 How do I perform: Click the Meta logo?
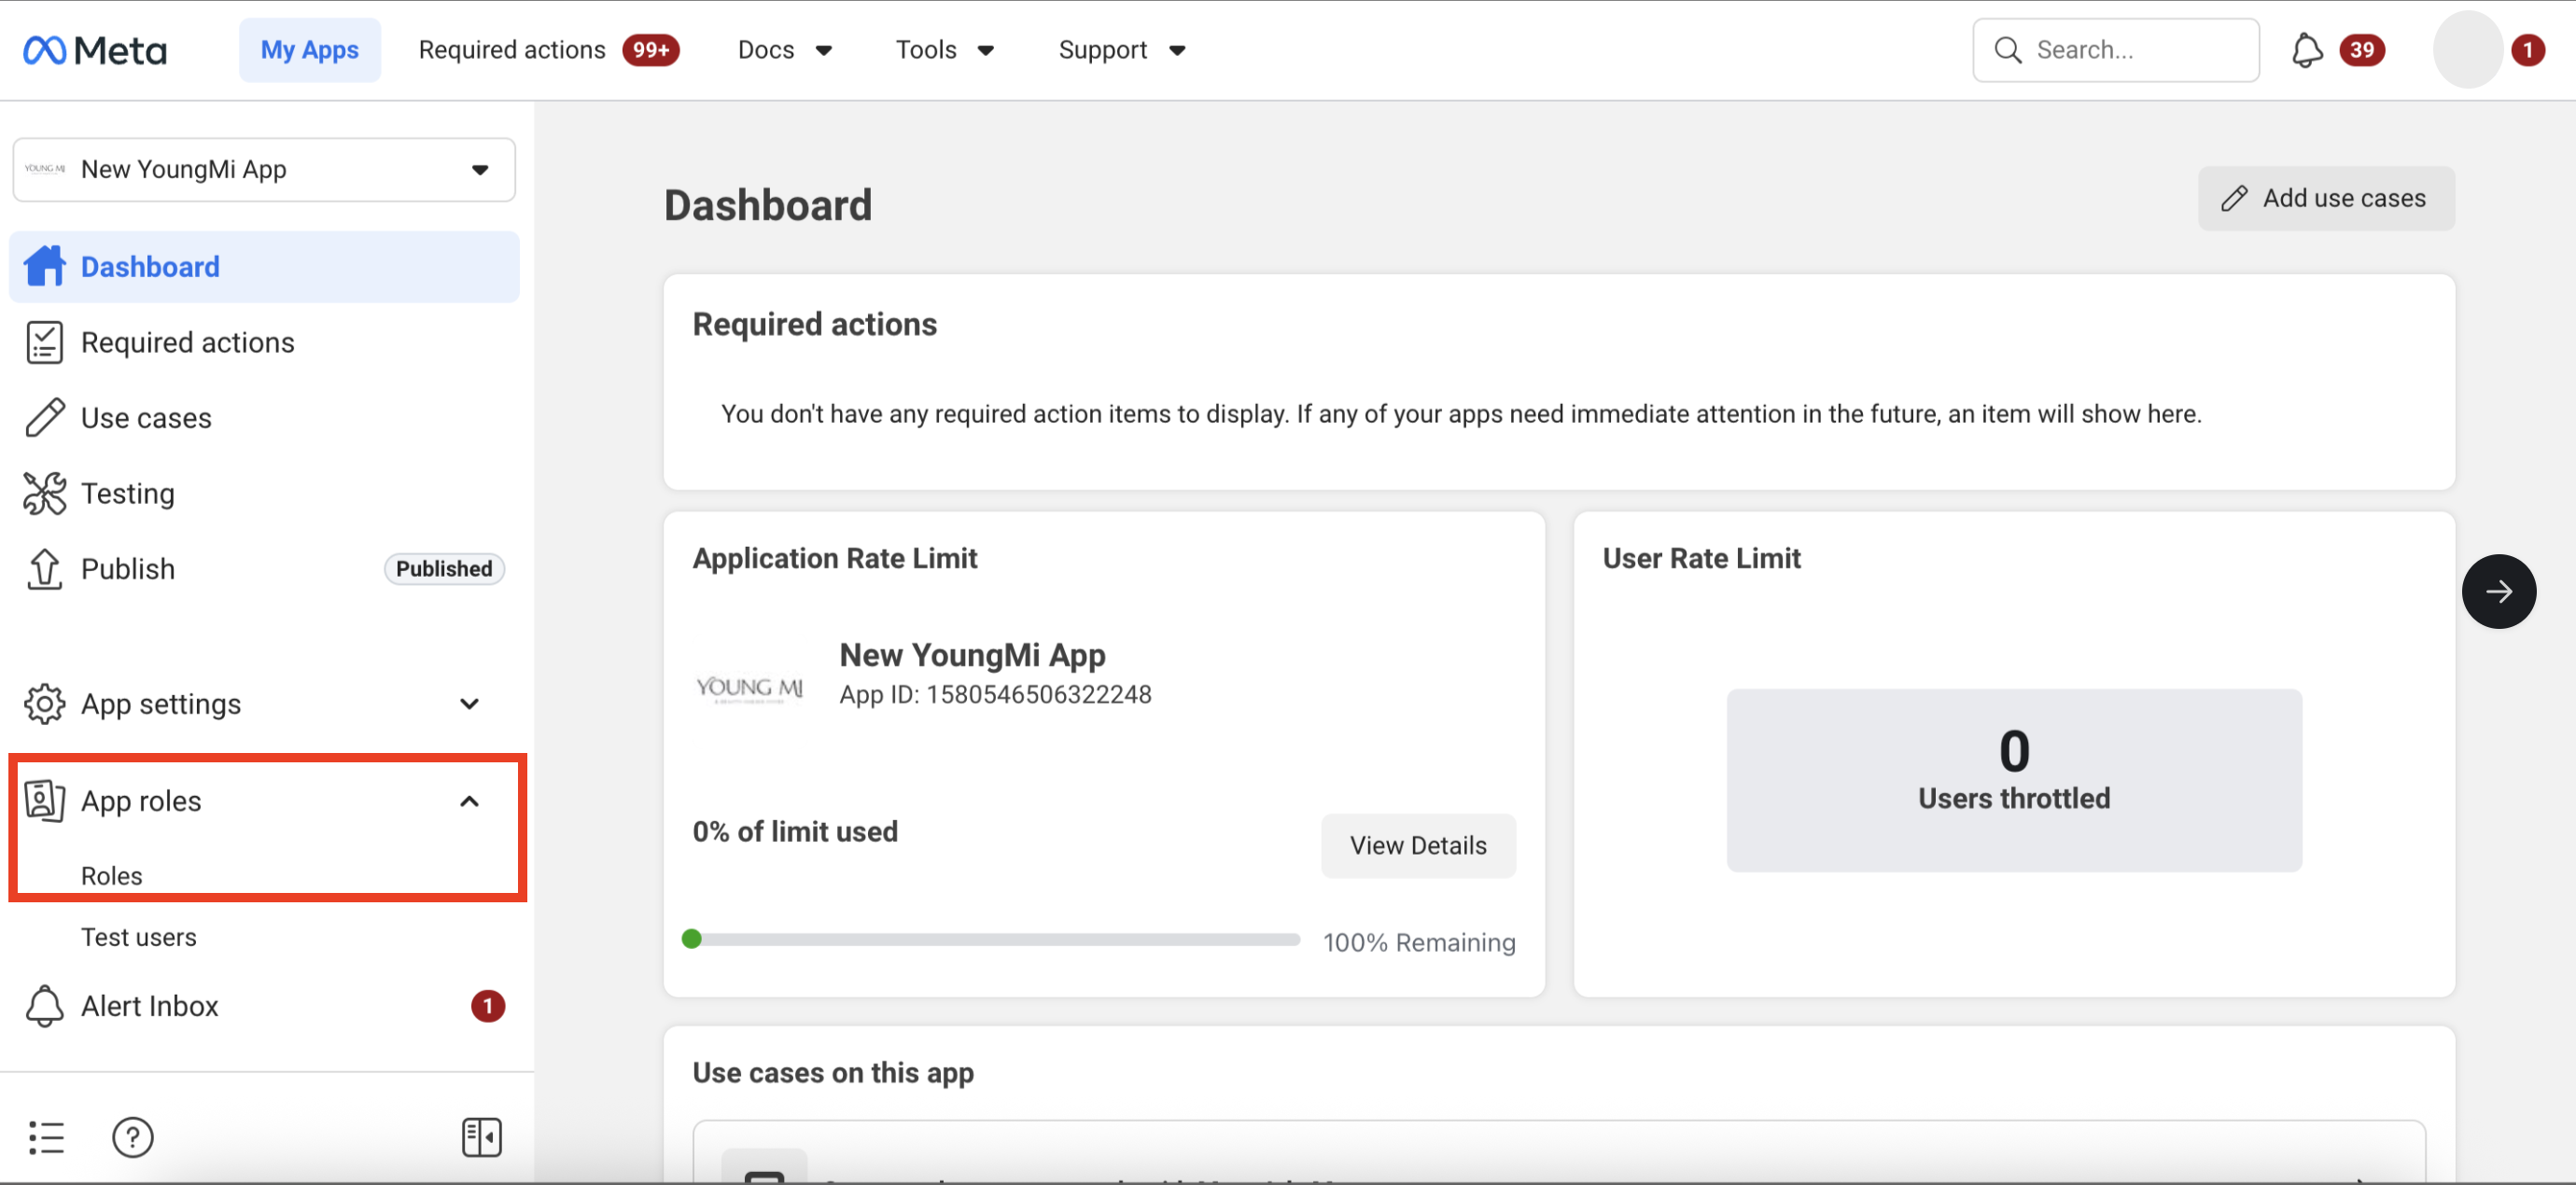tap(95, 50)
